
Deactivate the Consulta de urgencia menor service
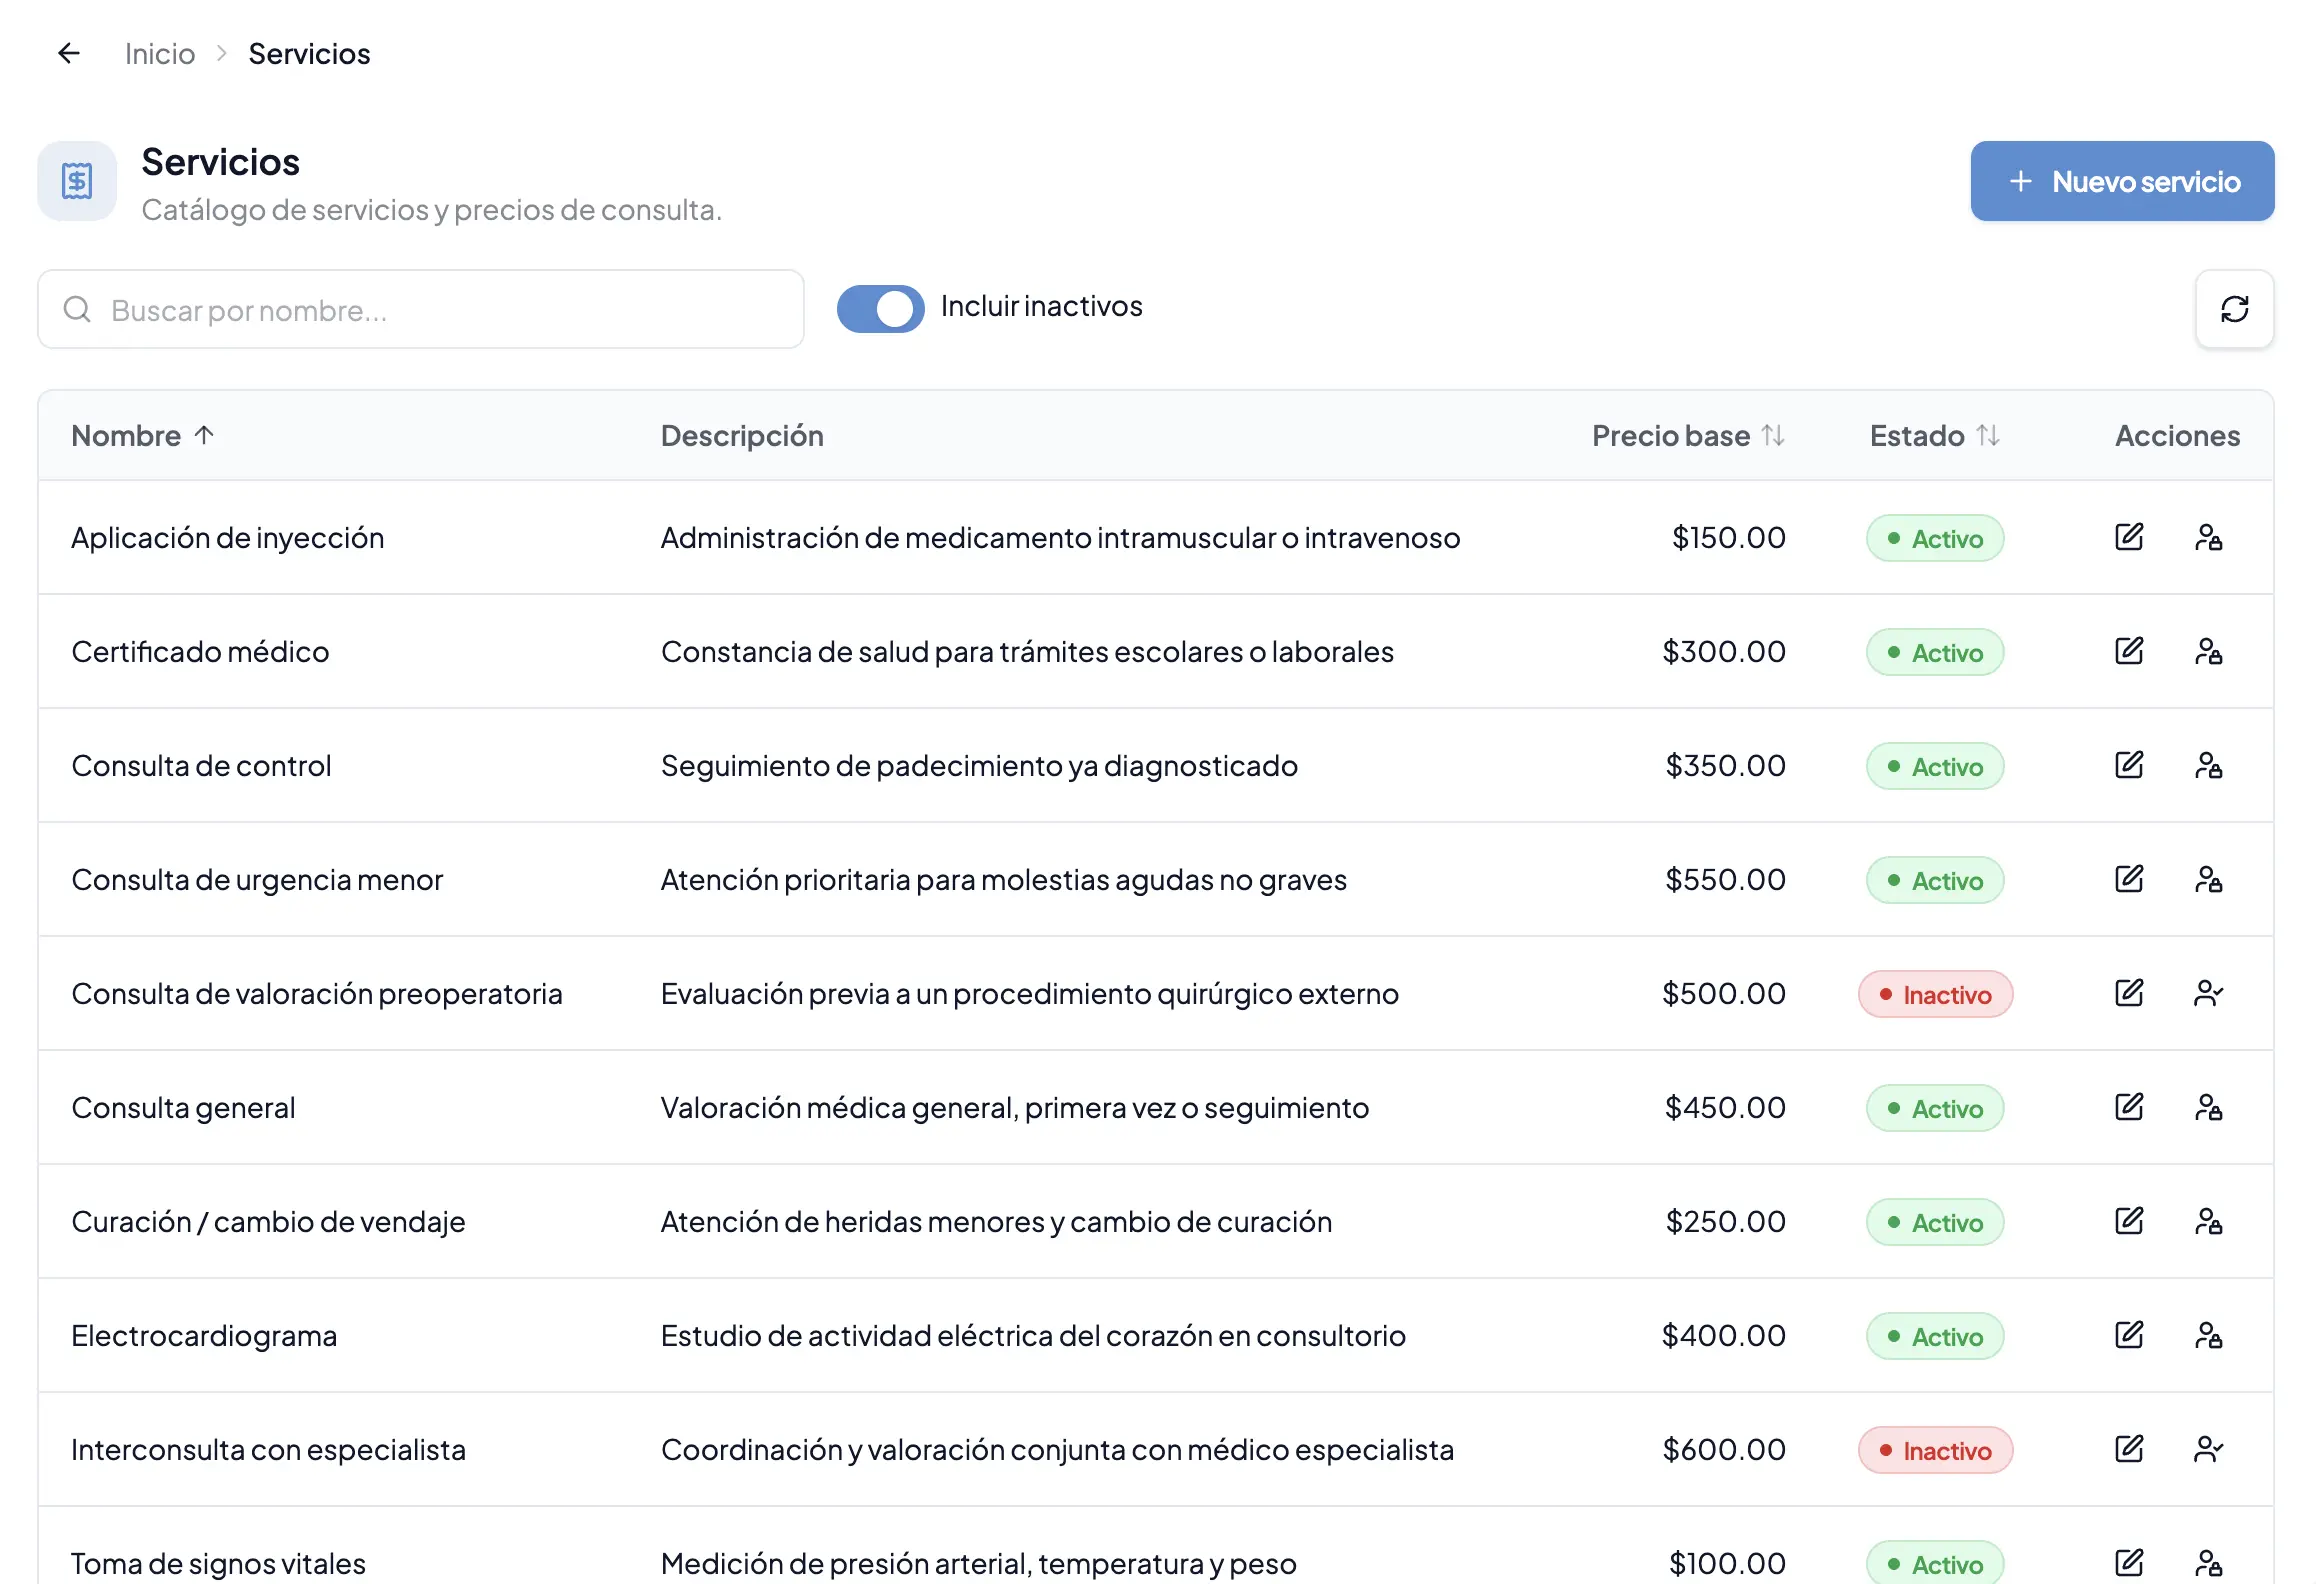click(x=2208, y=879)
